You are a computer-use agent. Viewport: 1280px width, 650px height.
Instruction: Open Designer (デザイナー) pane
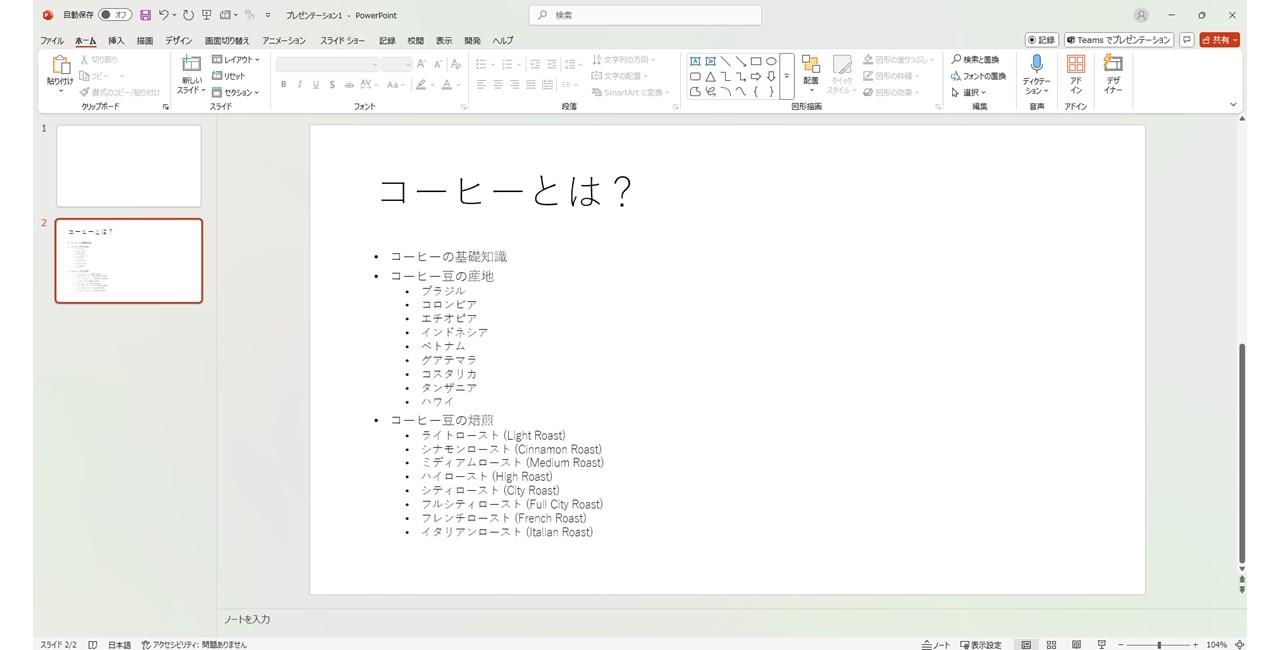click(1113, 75)
